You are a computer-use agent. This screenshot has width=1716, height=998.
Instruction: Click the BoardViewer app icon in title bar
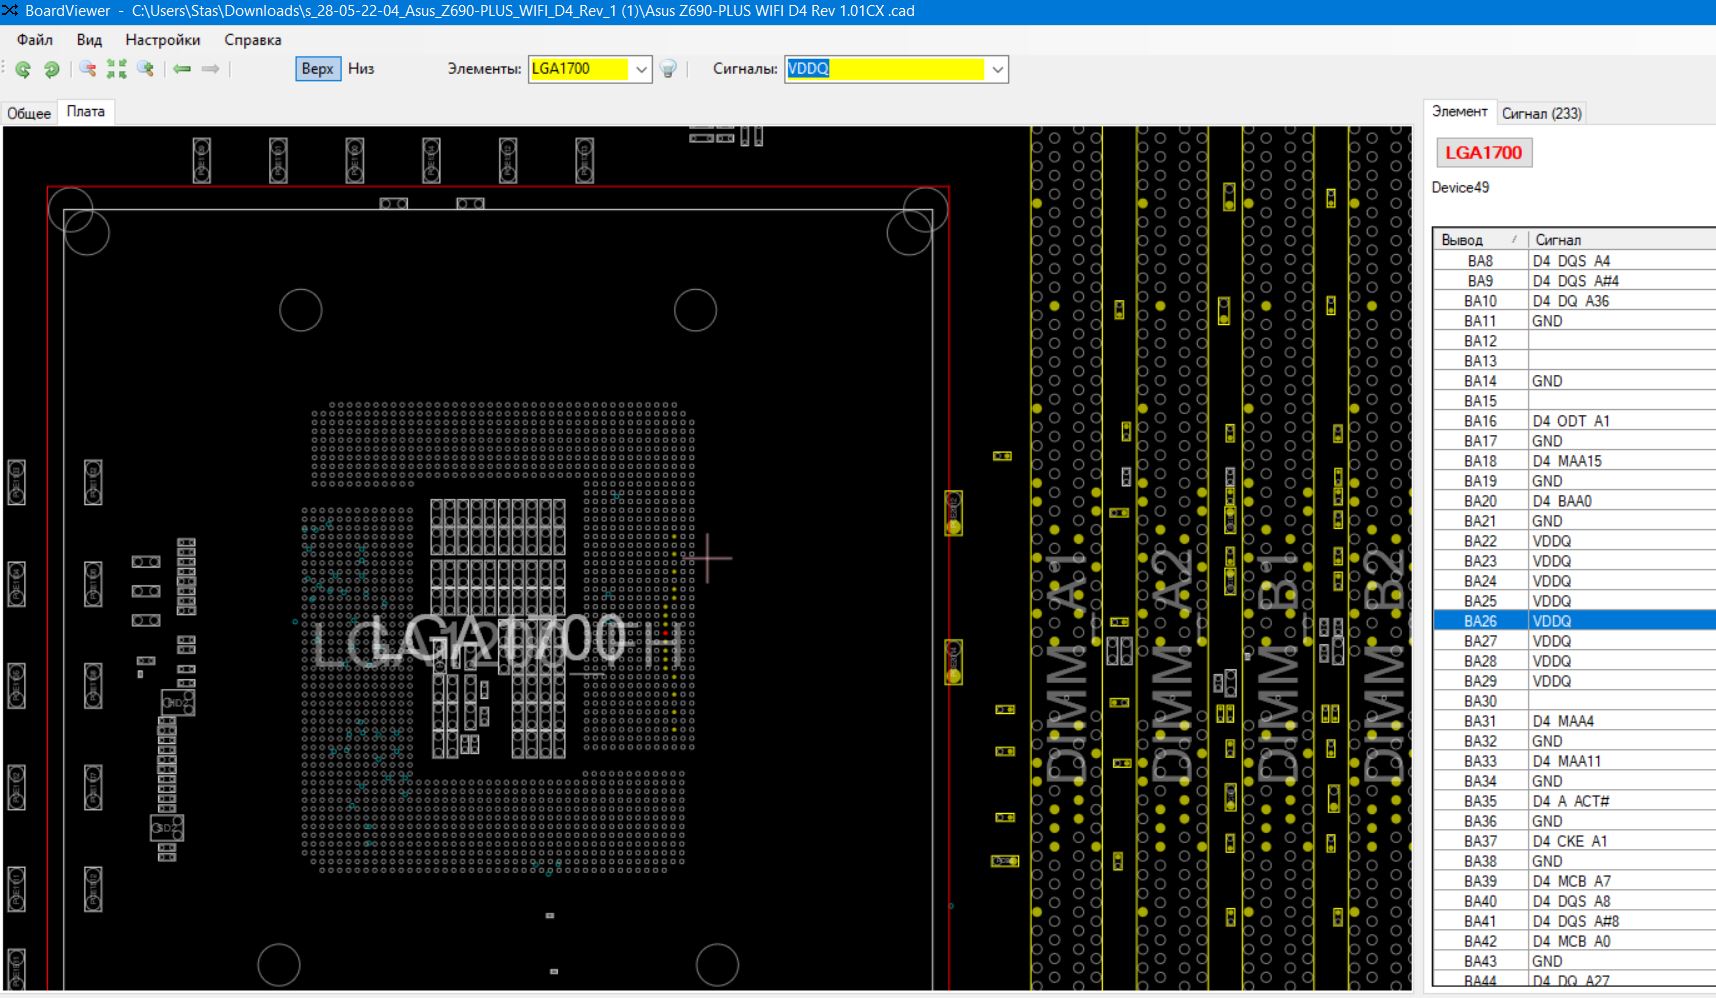pyautogui.click(x=10, y=11)
